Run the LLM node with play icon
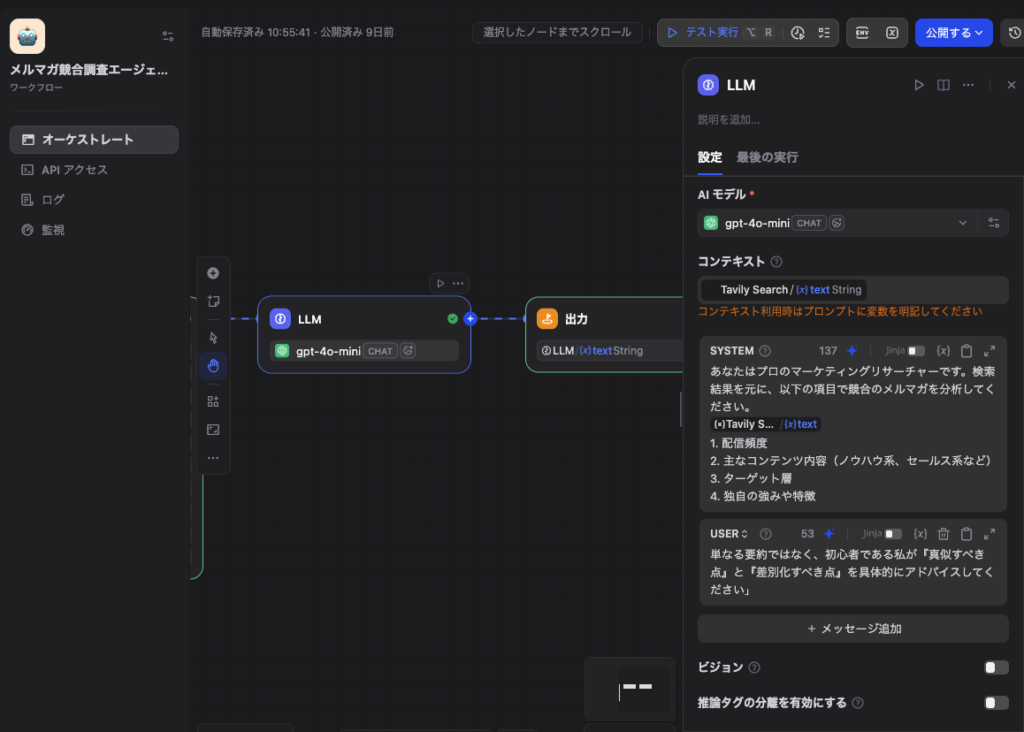 919,85
